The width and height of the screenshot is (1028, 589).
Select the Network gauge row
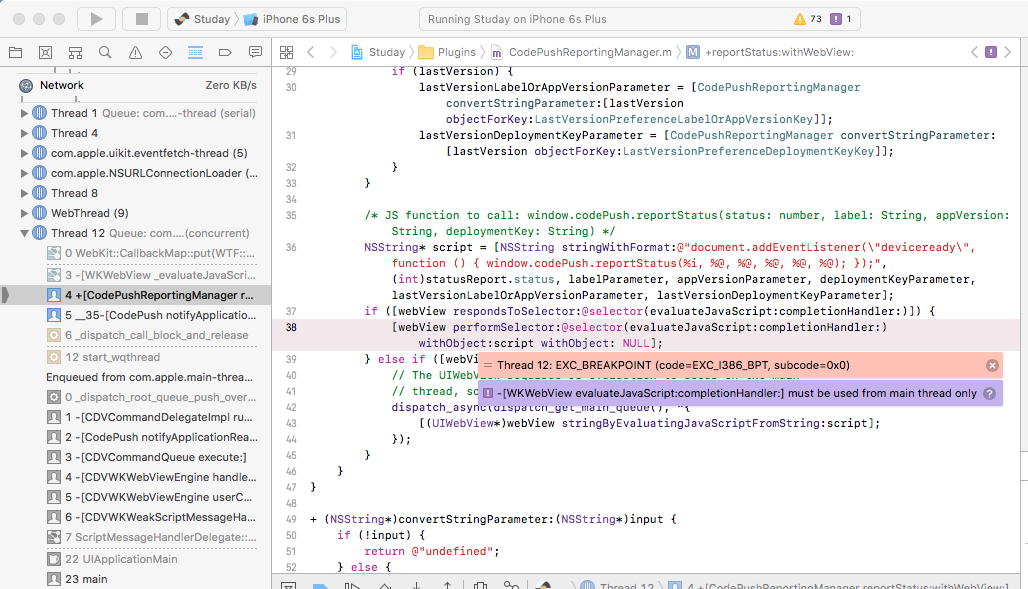pyautogui.click(x=136, y=85)
